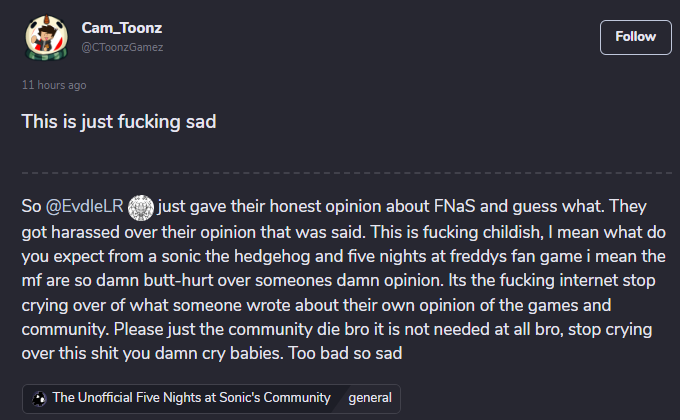This screenshot has height=420, width=680.
Task: Open the @EvdleLR mention link
Action: pyautogui.click(x=84, y=207)
